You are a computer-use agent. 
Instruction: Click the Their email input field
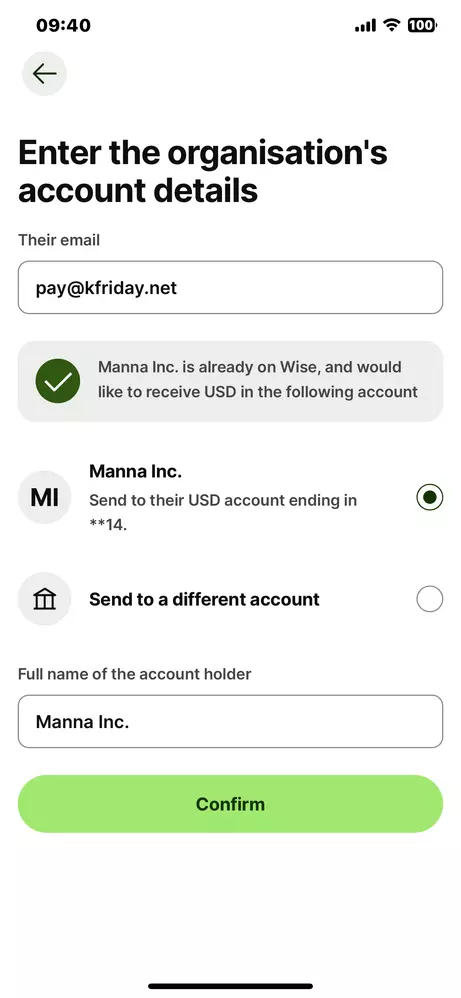[230, 287]
